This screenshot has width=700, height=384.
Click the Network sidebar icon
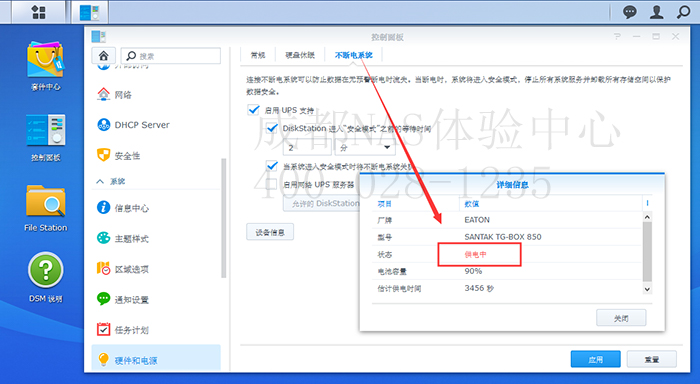tap(104, 94)
